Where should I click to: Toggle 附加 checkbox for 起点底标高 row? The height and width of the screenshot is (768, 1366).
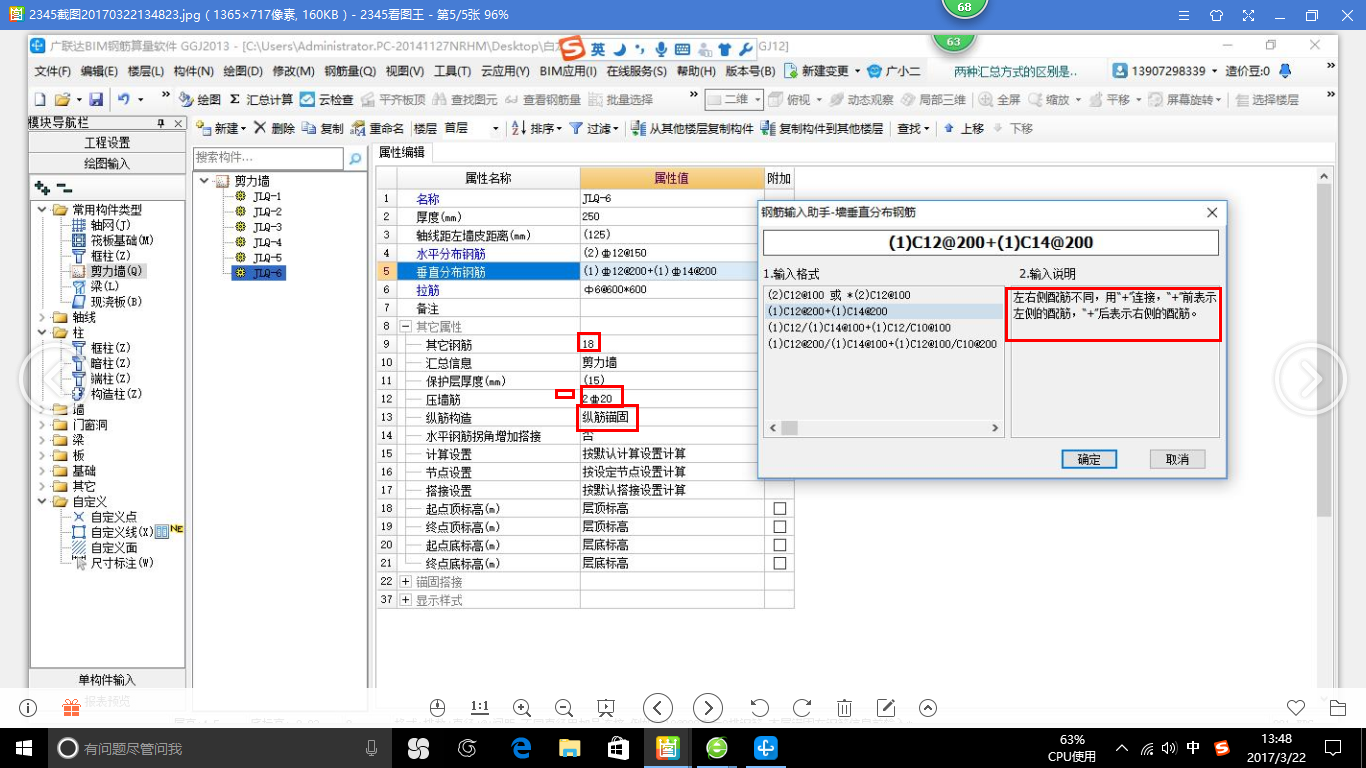pos(780,545)
